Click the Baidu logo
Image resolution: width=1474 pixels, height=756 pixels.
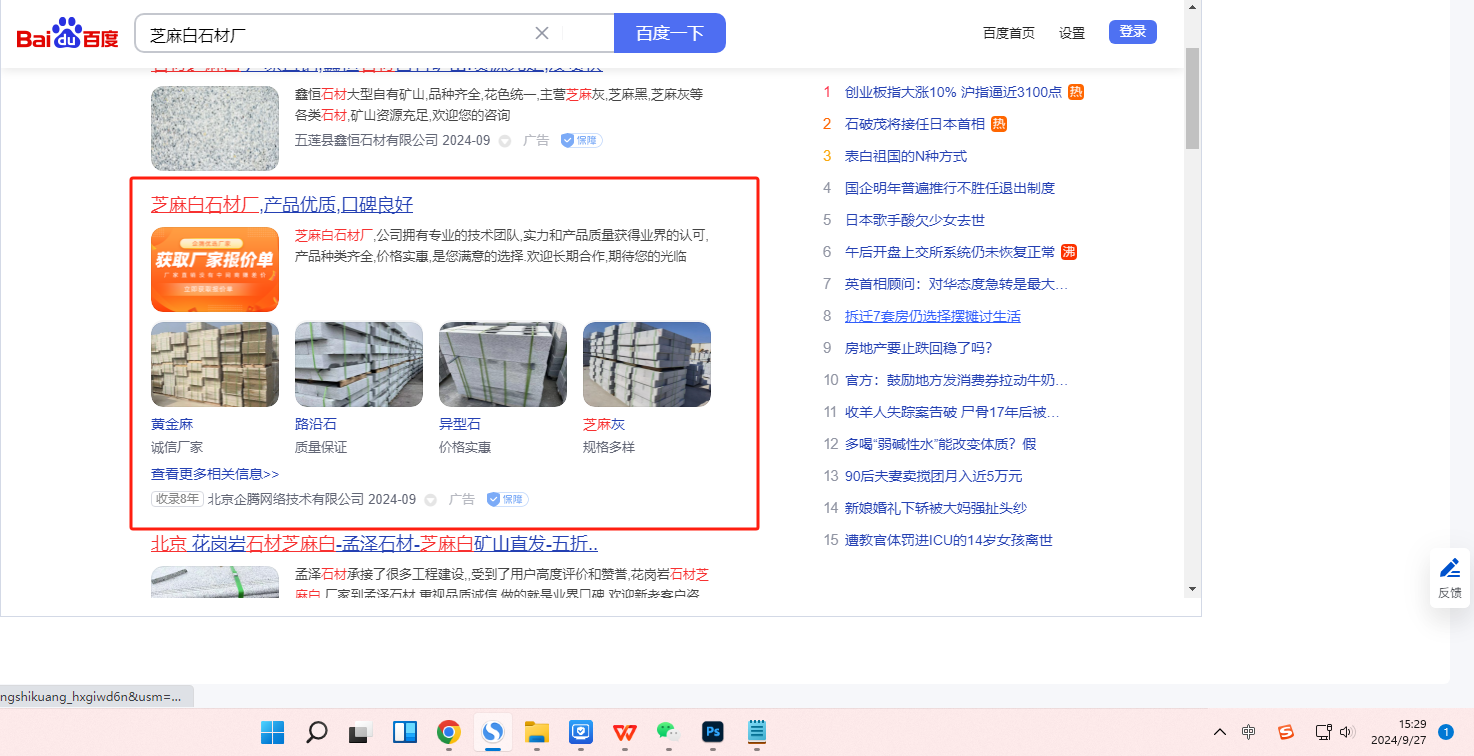67,34
